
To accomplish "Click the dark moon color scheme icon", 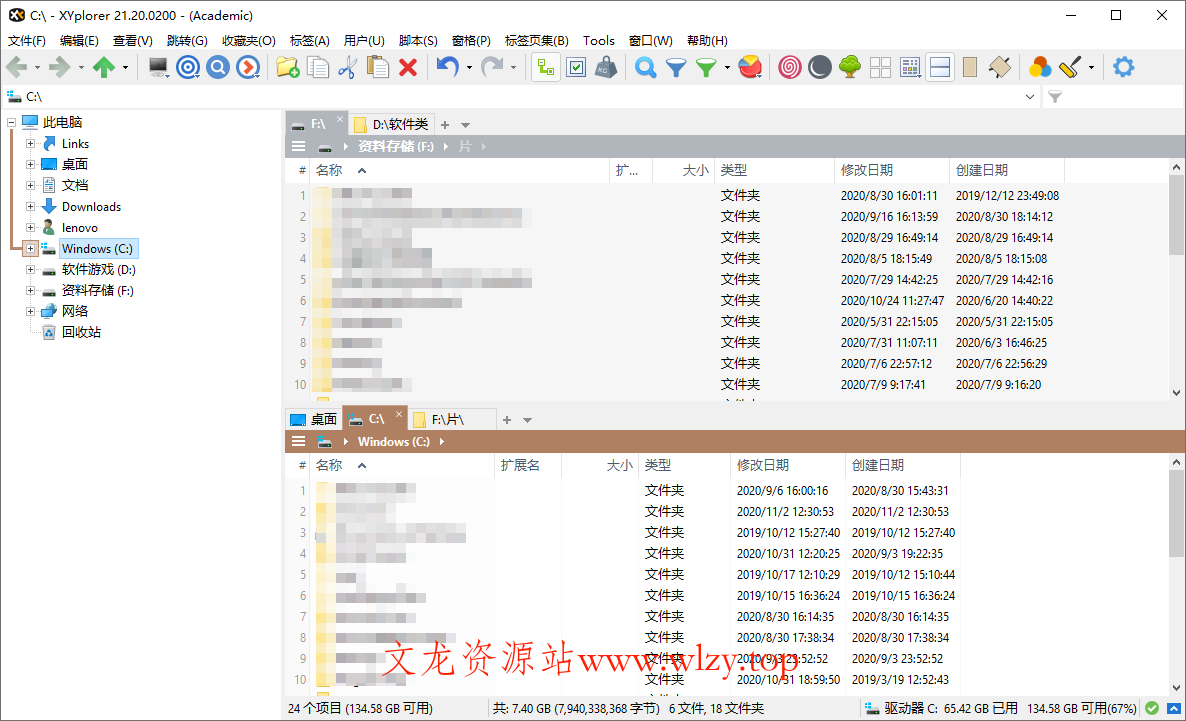I will 819,67.
